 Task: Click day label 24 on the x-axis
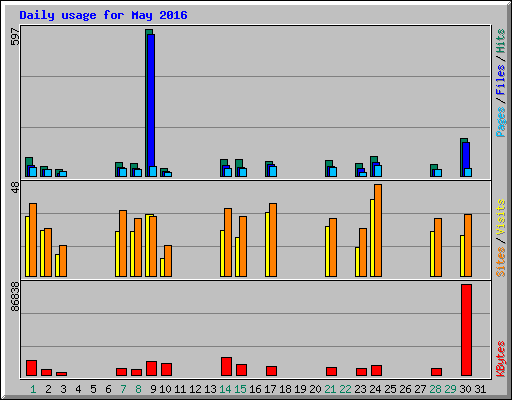click(375, 389)
